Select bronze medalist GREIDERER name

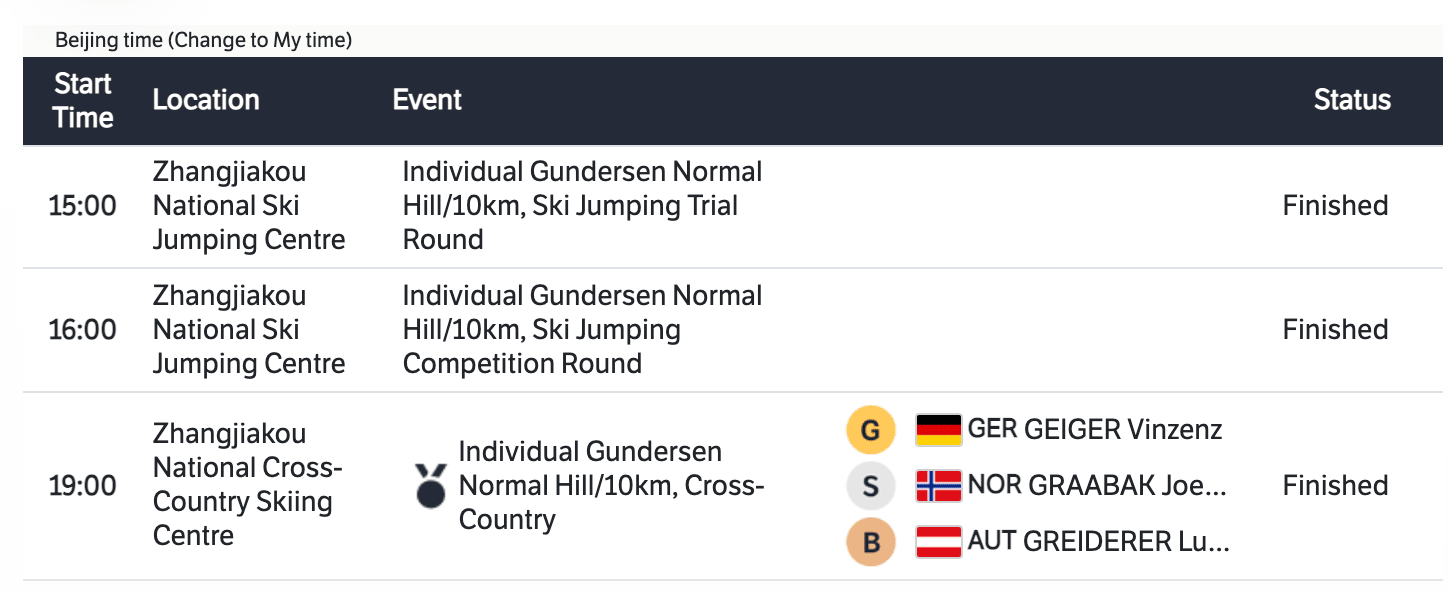[x=1098, y=542]
